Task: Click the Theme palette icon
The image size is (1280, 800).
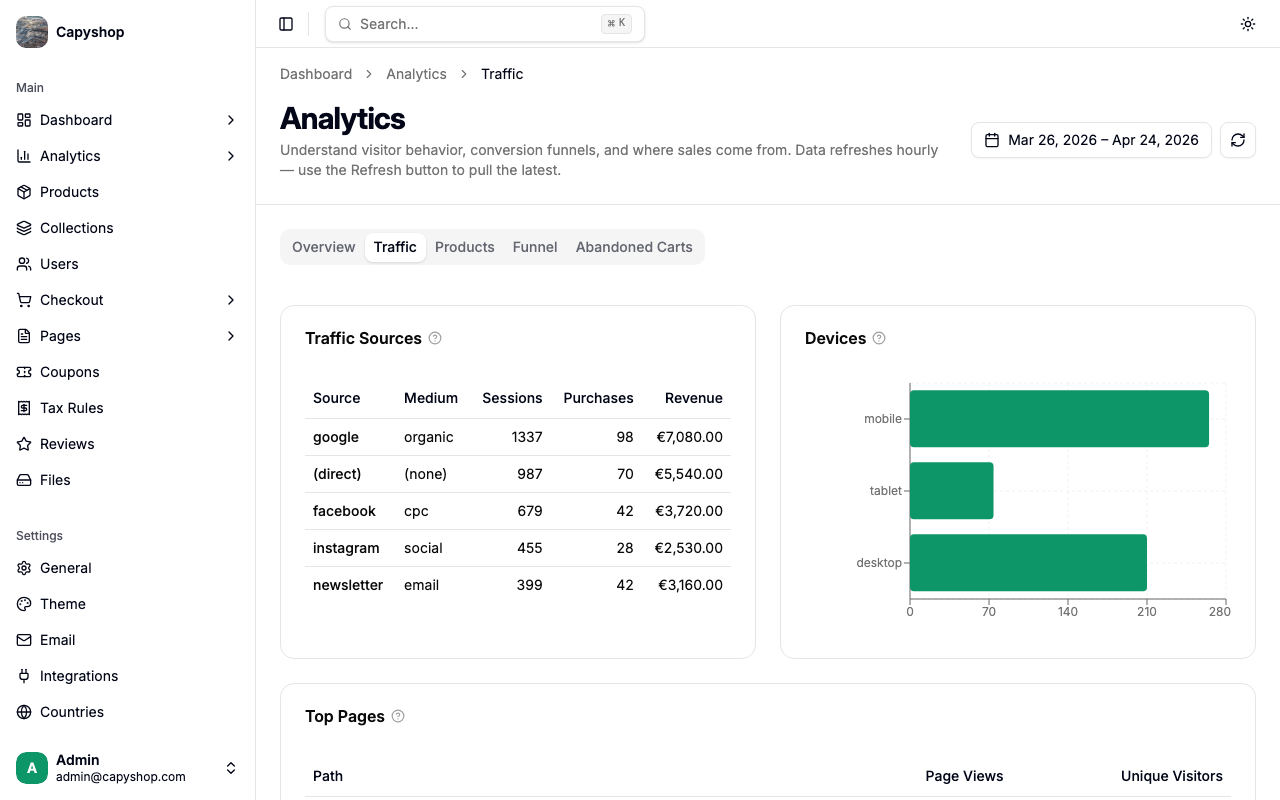Action: tap(24, 604)
